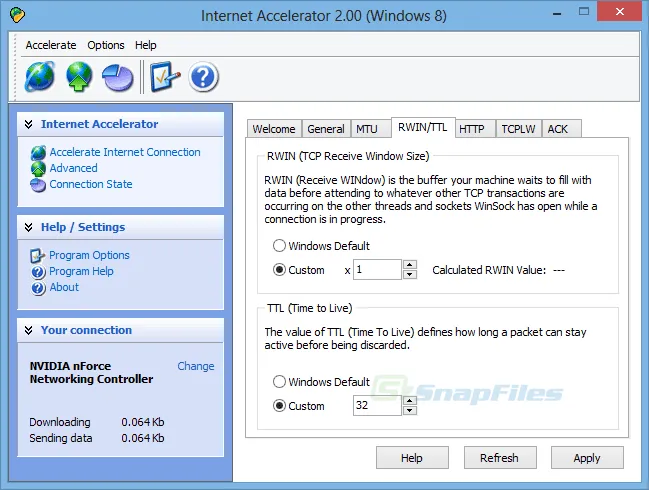
Task: Click the Apply button
Action: point(587,458)
